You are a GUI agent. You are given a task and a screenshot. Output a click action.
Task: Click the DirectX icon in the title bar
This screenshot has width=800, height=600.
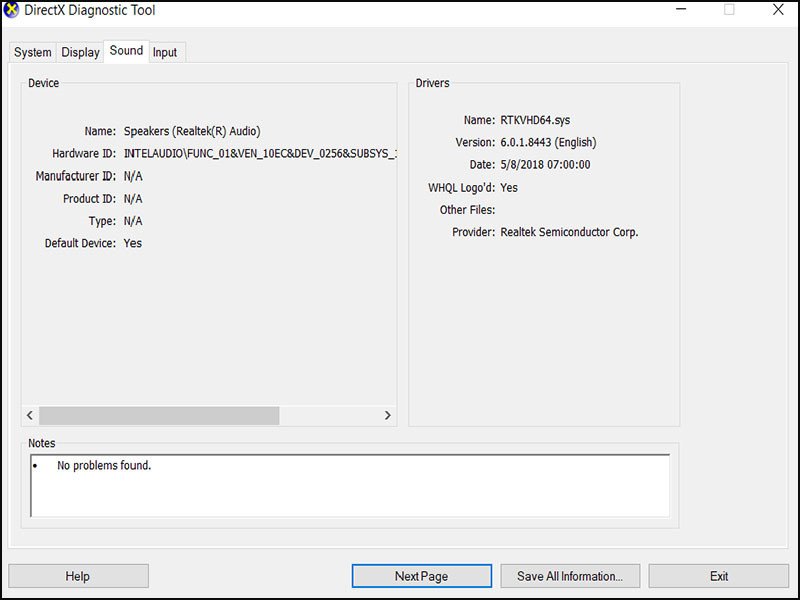(12, 11)
